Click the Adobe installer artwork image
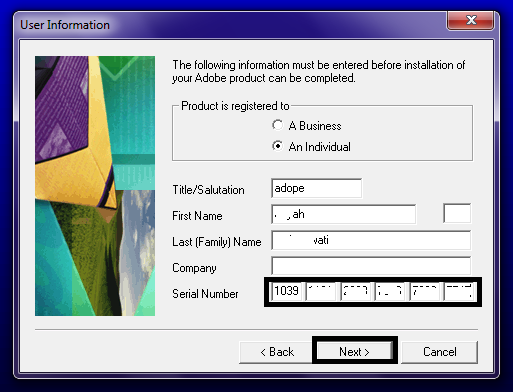Screen dimensions: 513x392 click(x=95, y=186)
